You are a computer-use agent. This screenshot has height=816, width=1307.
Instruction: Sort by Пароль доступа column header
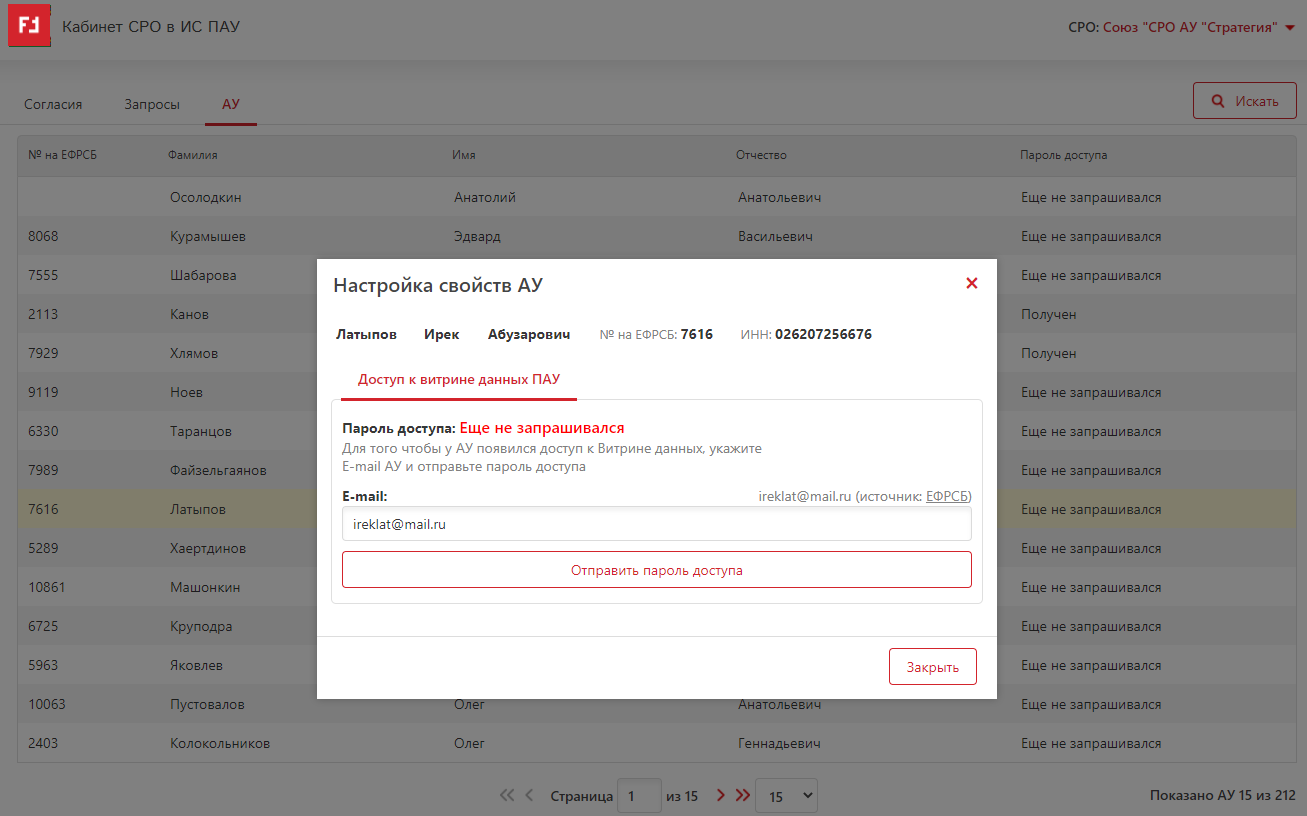click(x=1063, y=155)
